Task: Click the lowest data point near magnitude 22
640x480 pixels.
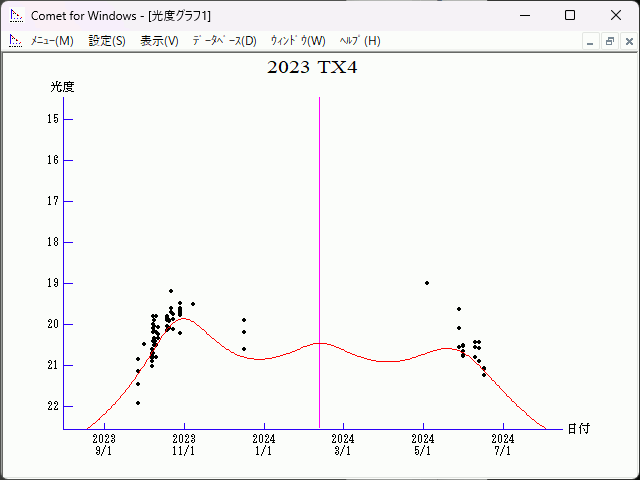Action: 138,403
